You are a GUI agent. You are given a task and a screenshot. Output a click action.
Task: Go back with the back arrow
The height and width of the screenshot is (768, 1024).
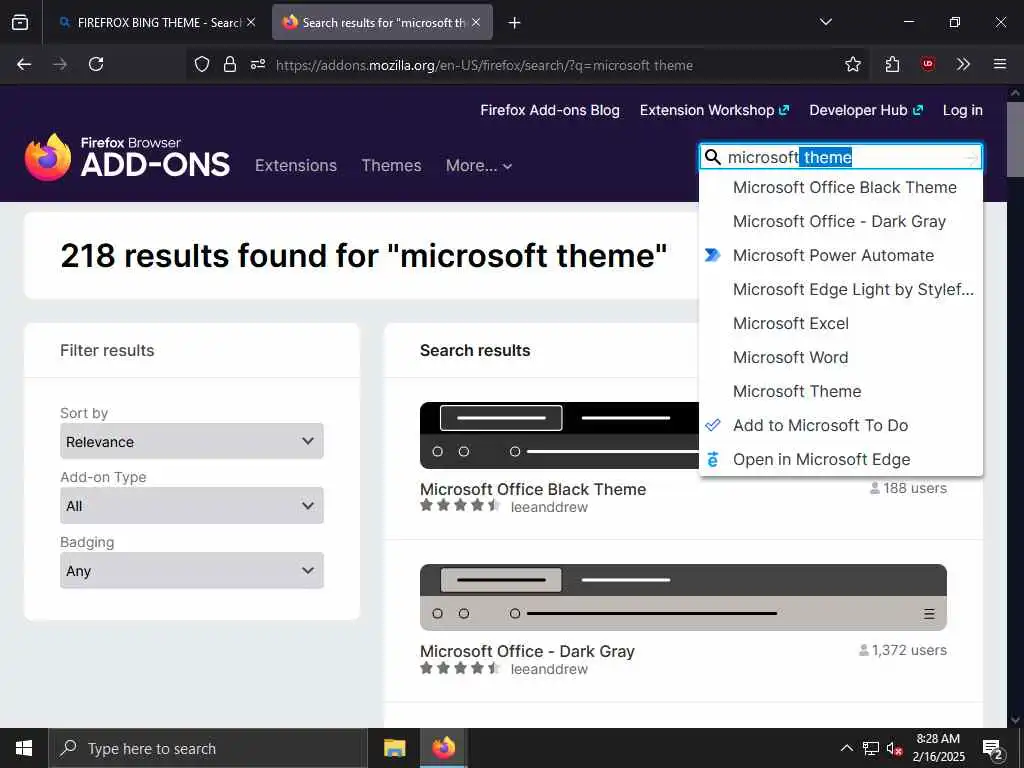tap(24, 64)
